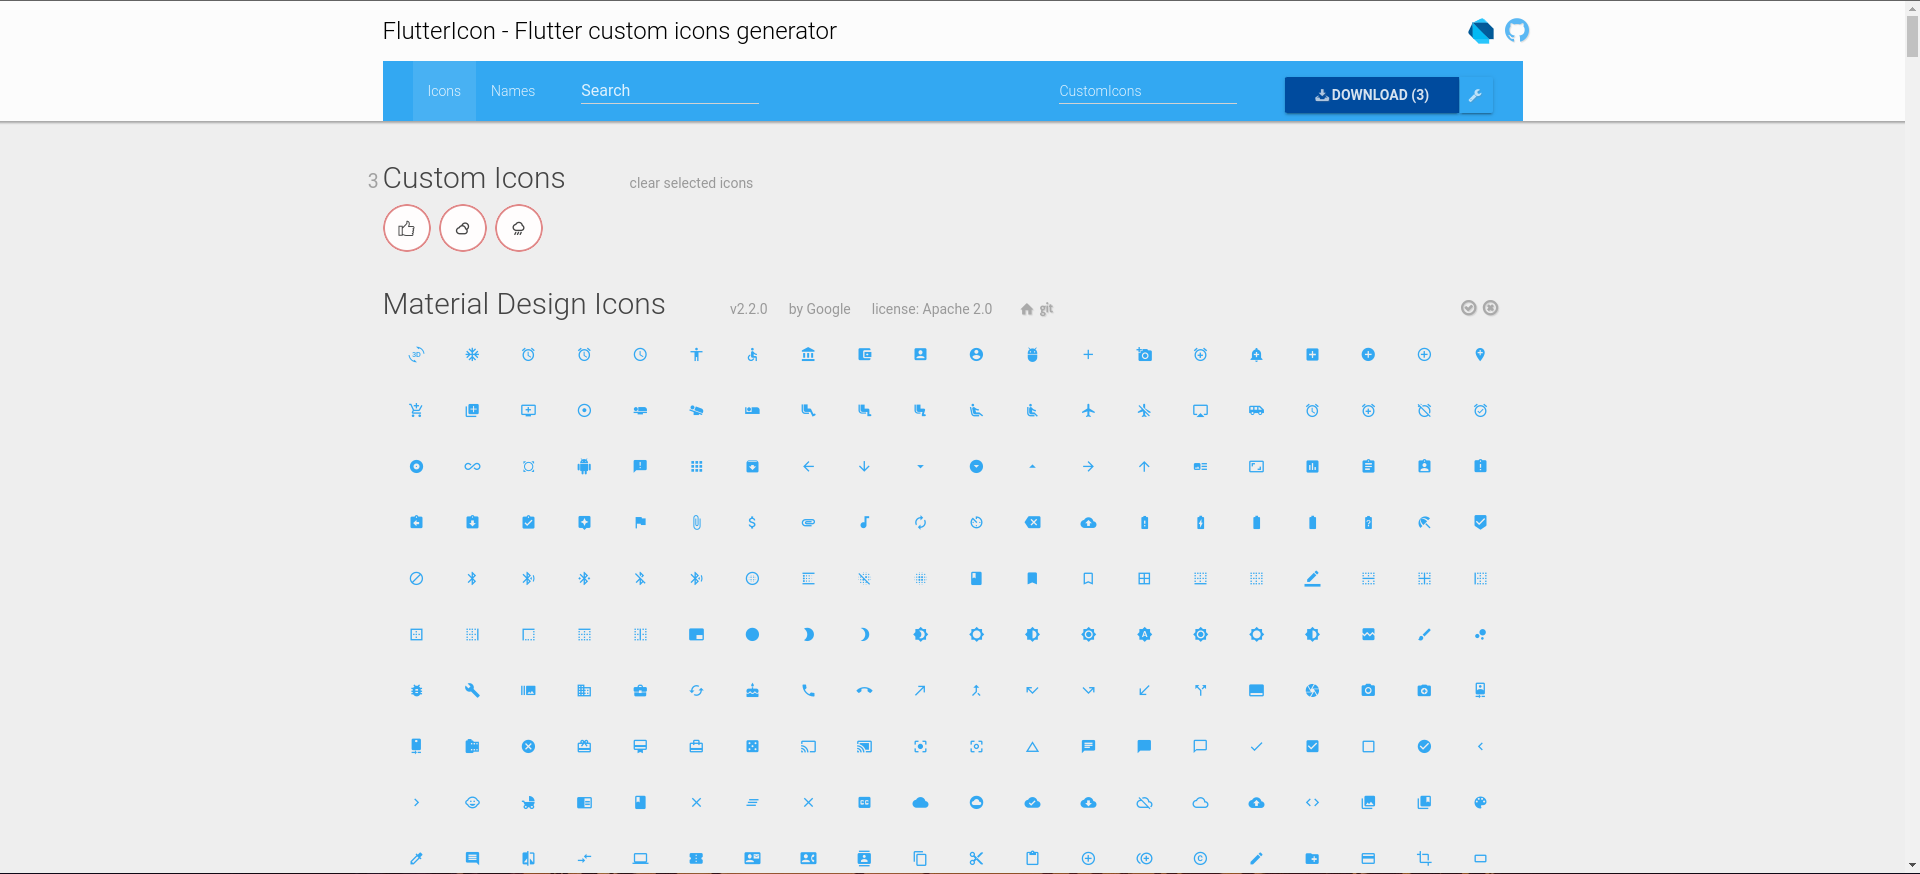Open the GitHub repository icon
This screenshot has height=874, width=1920.
point(1517,31)
